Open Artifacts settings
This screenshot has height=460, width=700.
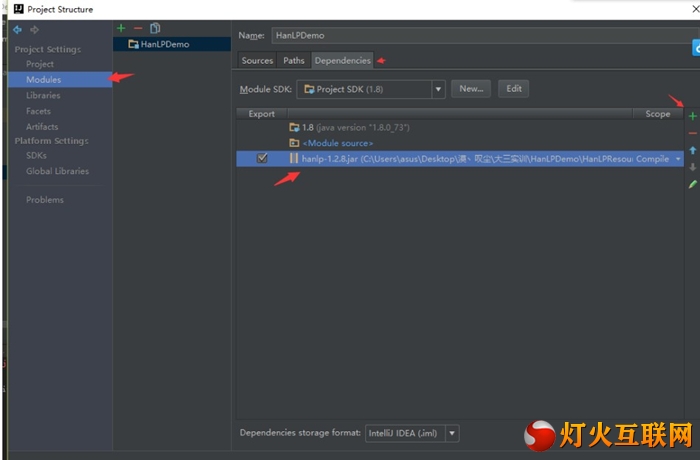42,126
